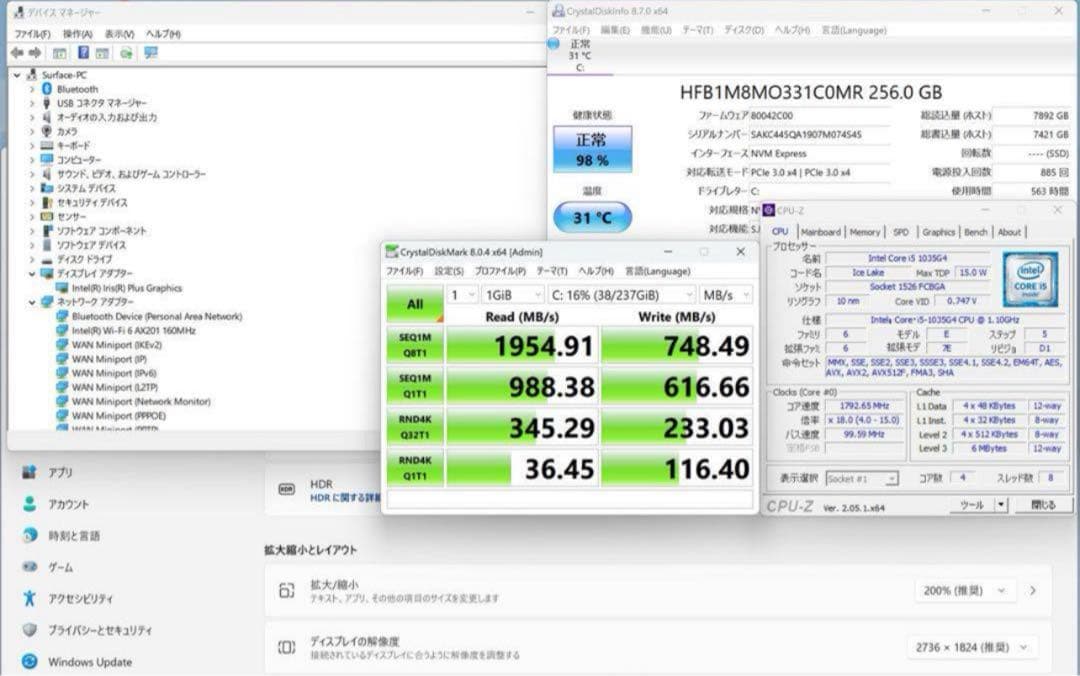This screenshot has width=1080, height=676.
Task: Click the blue help icon in Device Manager toolbar
Action: [x=83, y=53]
